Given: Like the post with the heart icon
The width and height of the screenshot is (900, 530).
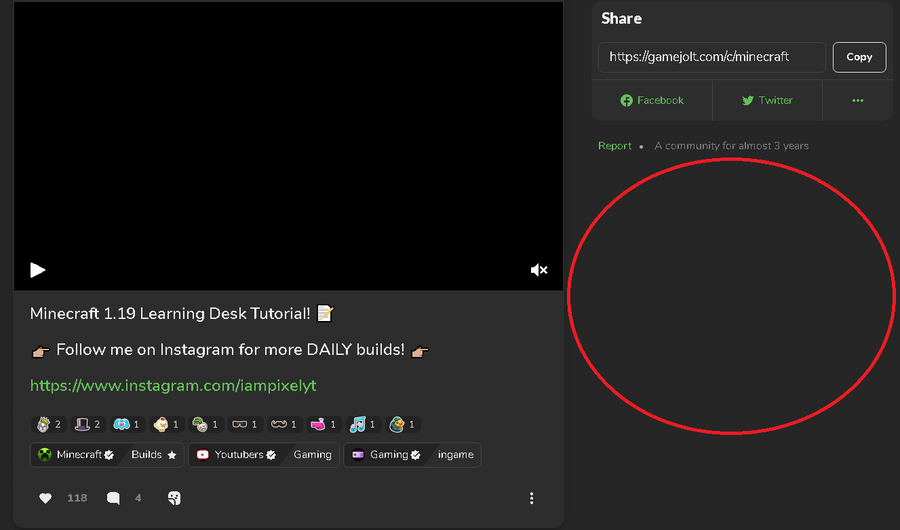Looking at the screenshot, I should tap(45, 498).
